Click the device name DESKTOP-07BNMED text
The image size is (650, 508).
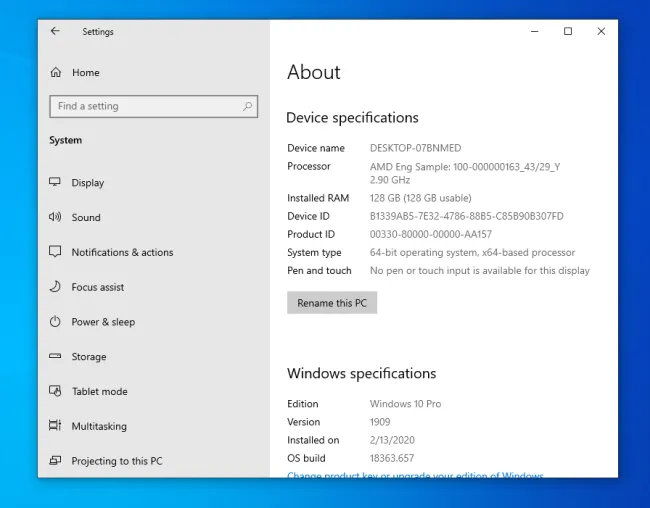[413, 148]
